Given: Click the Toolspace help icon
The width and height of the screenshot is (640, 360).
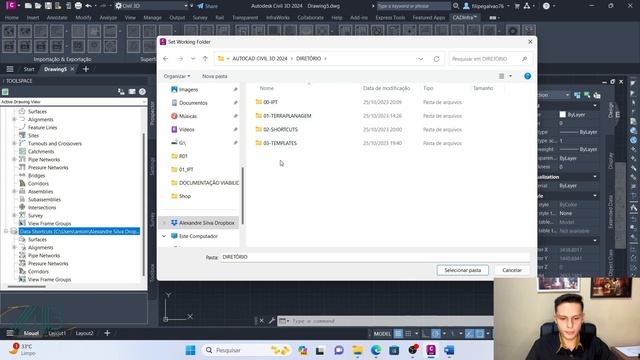Looking at the screenshot, I should pos(142,92).
